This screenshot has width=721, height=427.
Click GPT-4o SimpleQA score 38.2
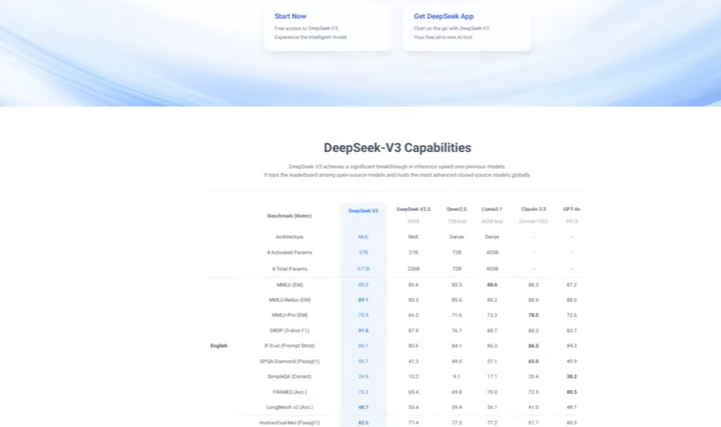point(572,376)
